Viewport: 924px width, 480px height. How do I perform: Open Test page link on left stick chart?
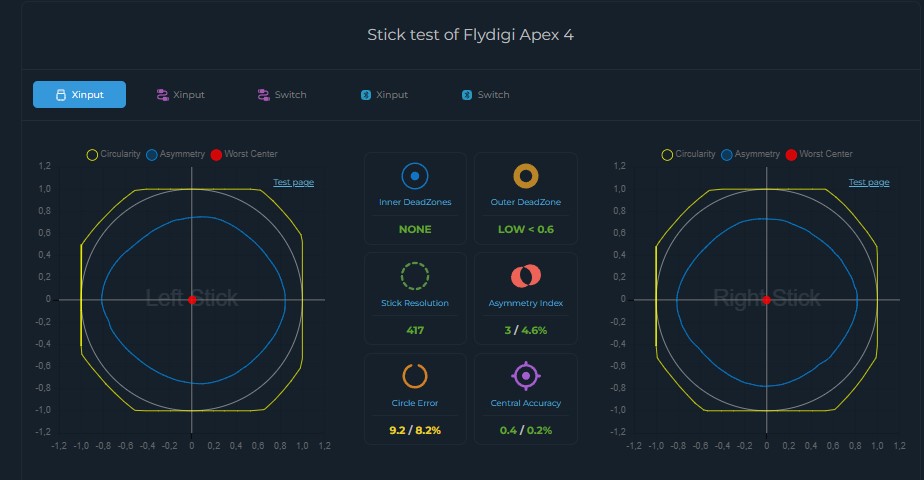click(293, 182)
